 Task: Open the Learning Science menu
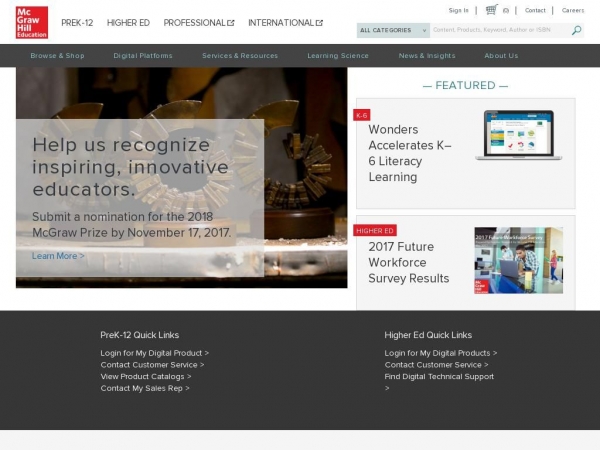point(338,55)
